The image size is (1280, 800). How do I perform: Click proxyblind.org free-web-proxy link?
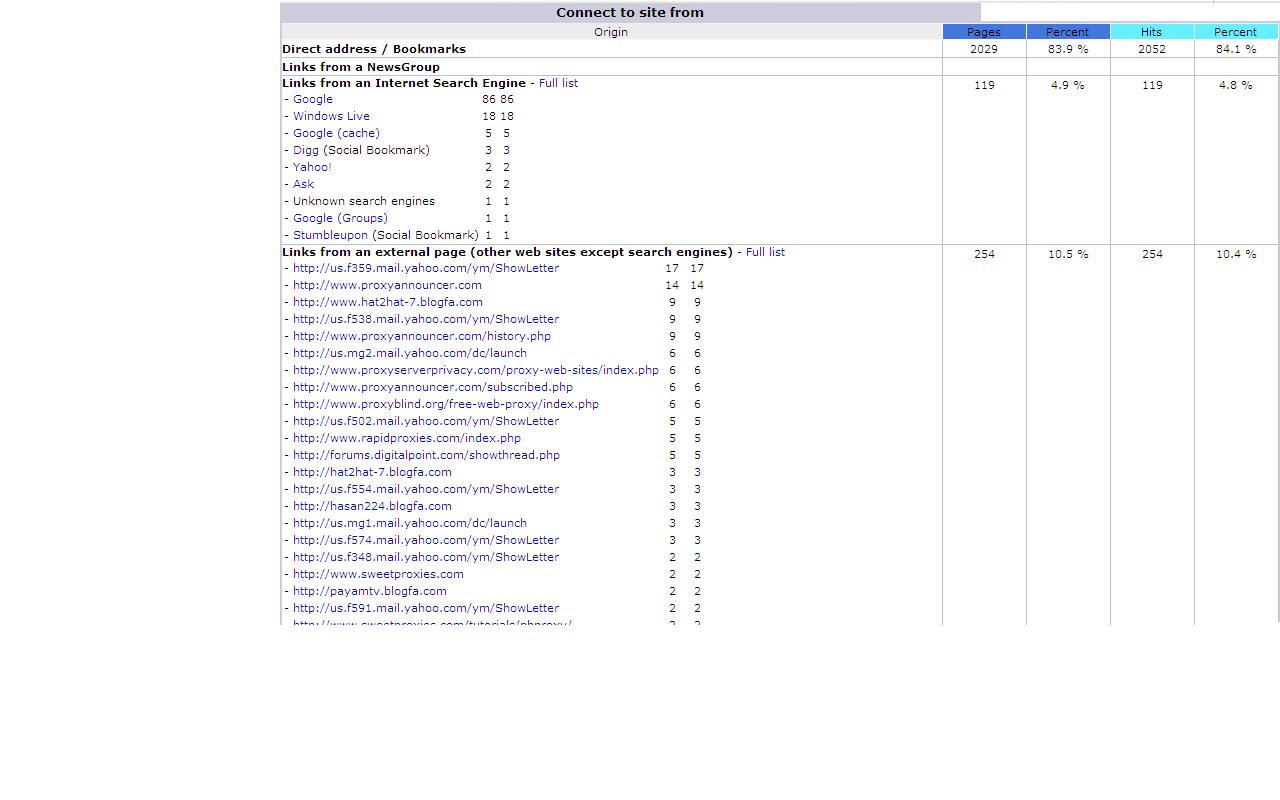point(446,404)
